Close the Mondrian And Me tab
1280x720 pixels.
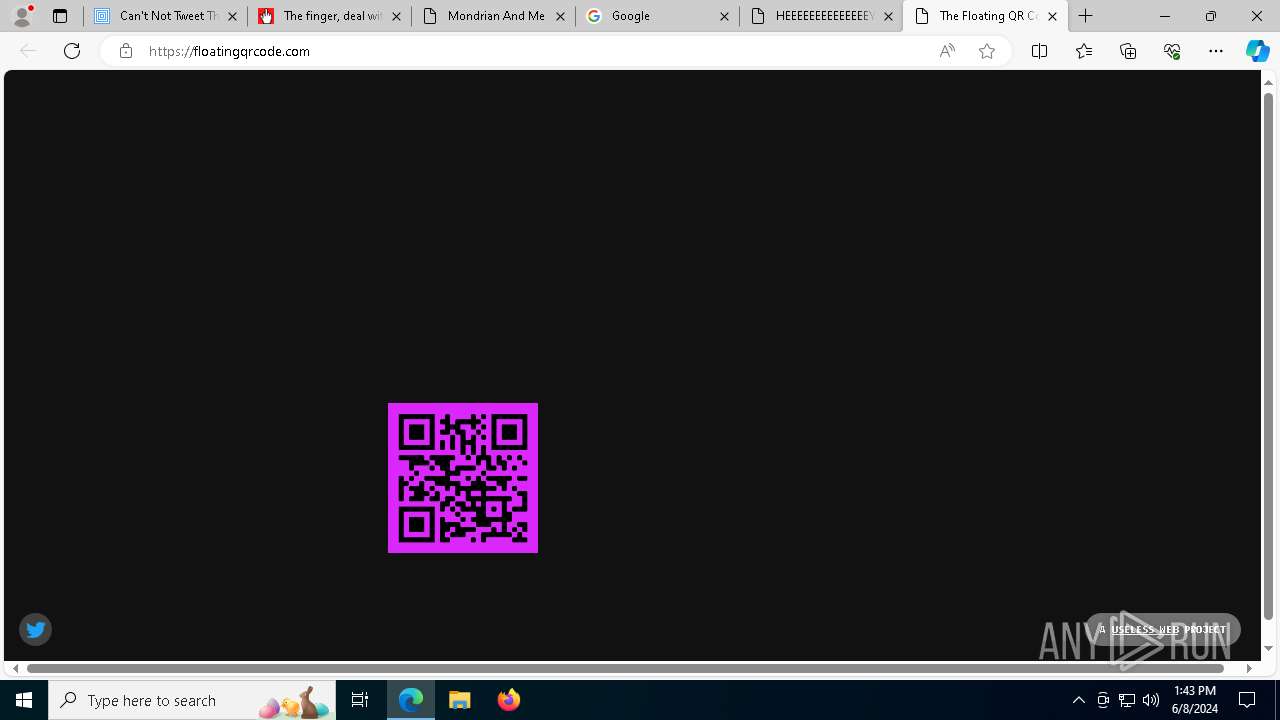point(560,16)
